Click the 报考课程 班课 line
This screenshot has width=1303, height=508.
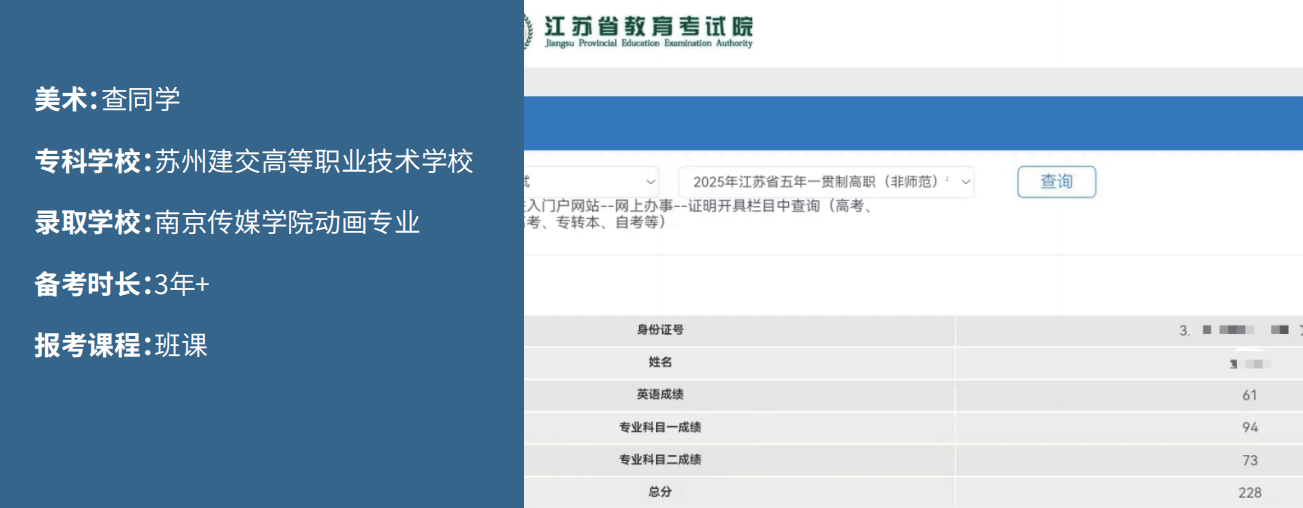pyautogui.click(x=121, y=346)
